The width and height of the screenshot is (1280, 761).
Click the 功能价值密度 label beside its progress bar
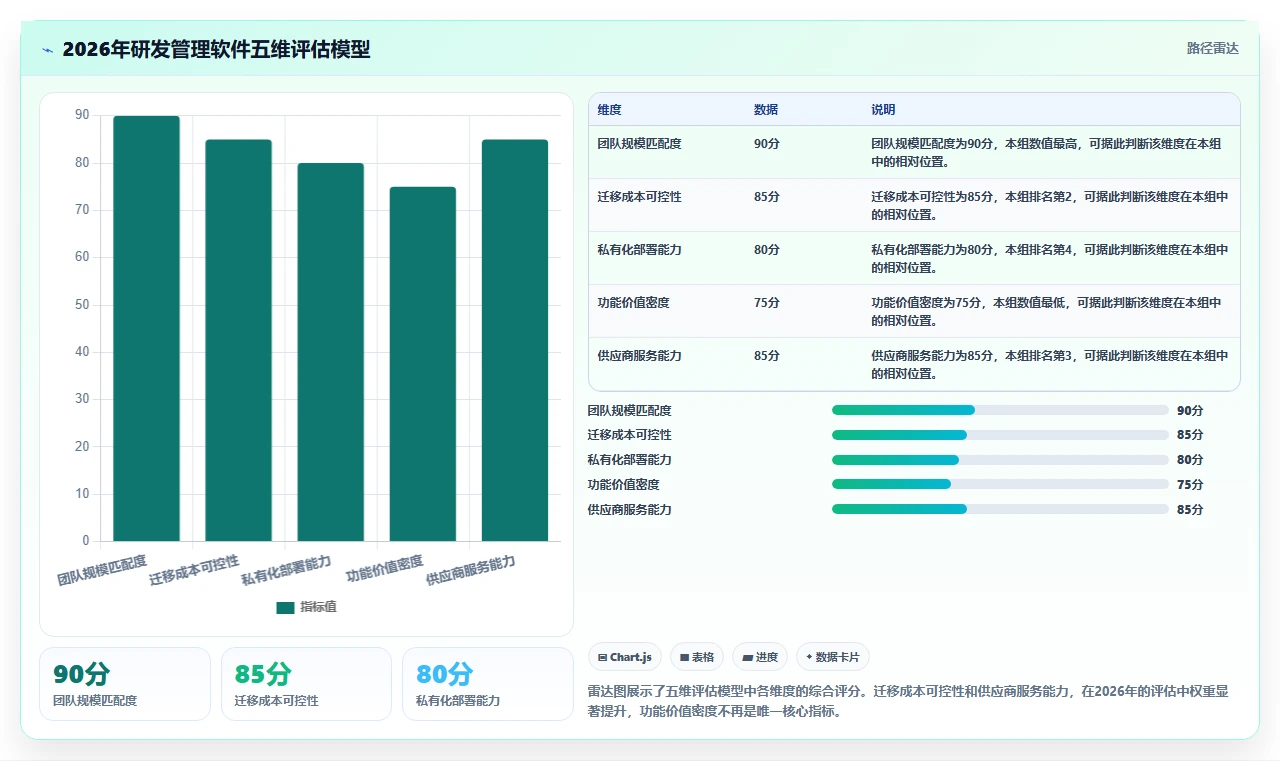coord(624,484)
